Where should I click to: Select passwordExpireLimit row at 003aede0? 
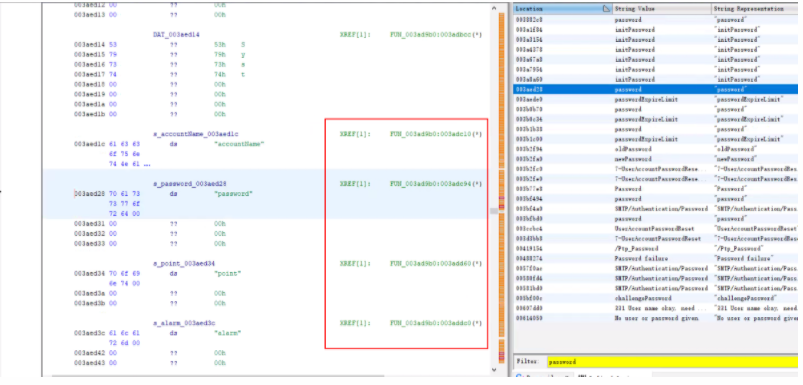[x=656, y=99]
